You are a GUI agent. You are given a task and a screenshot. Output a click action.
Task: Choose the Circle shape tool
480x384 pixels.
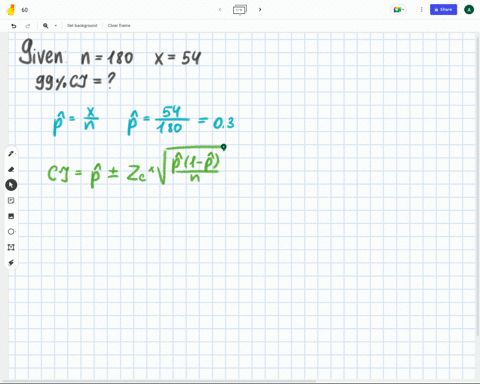(11, 231)
